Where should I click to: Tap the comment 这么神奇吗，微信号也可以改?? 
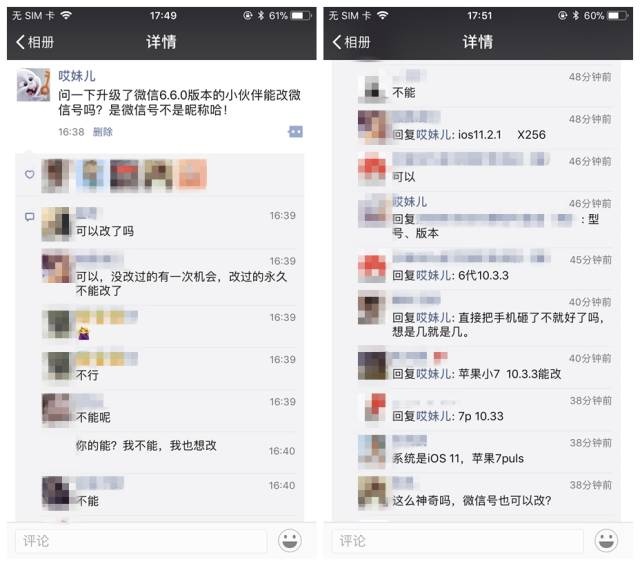click(472, 500)
